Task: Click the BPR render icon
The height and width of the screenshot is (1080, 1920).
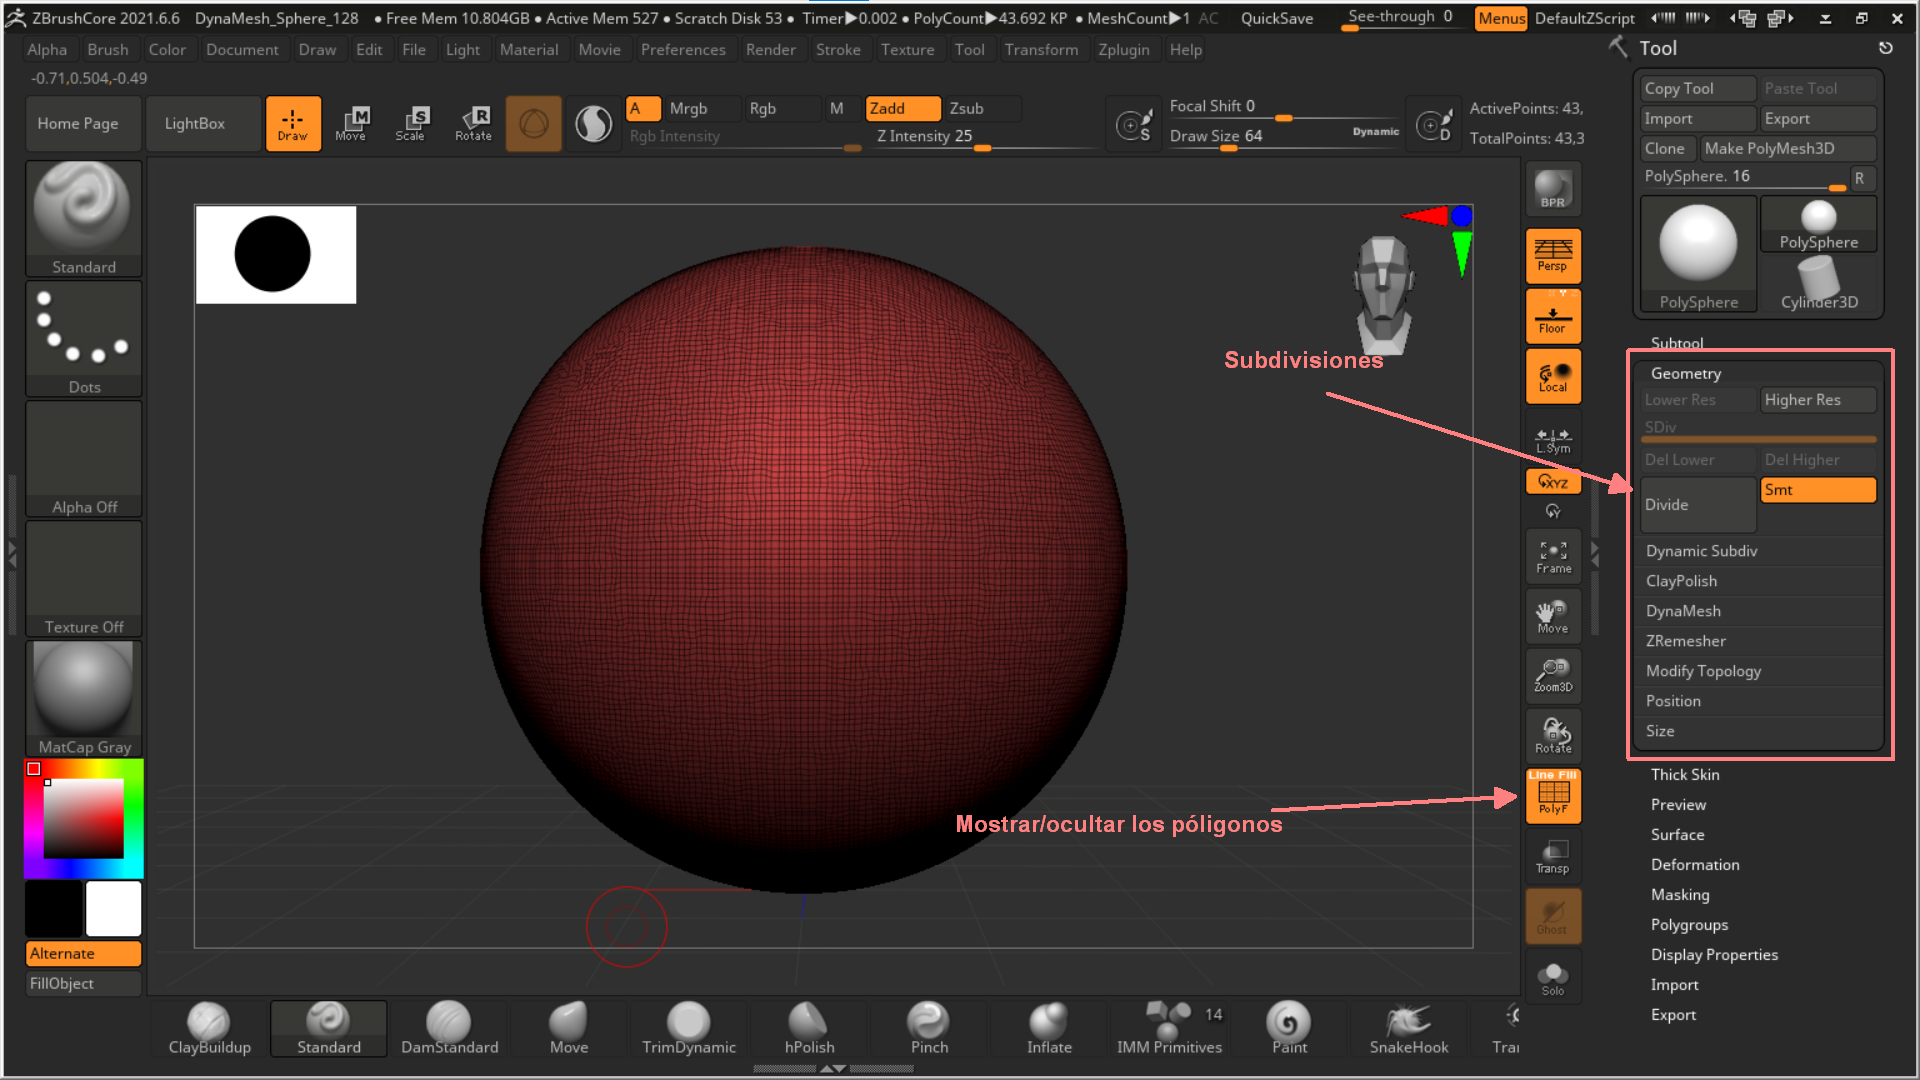Action: [1552, 189]
